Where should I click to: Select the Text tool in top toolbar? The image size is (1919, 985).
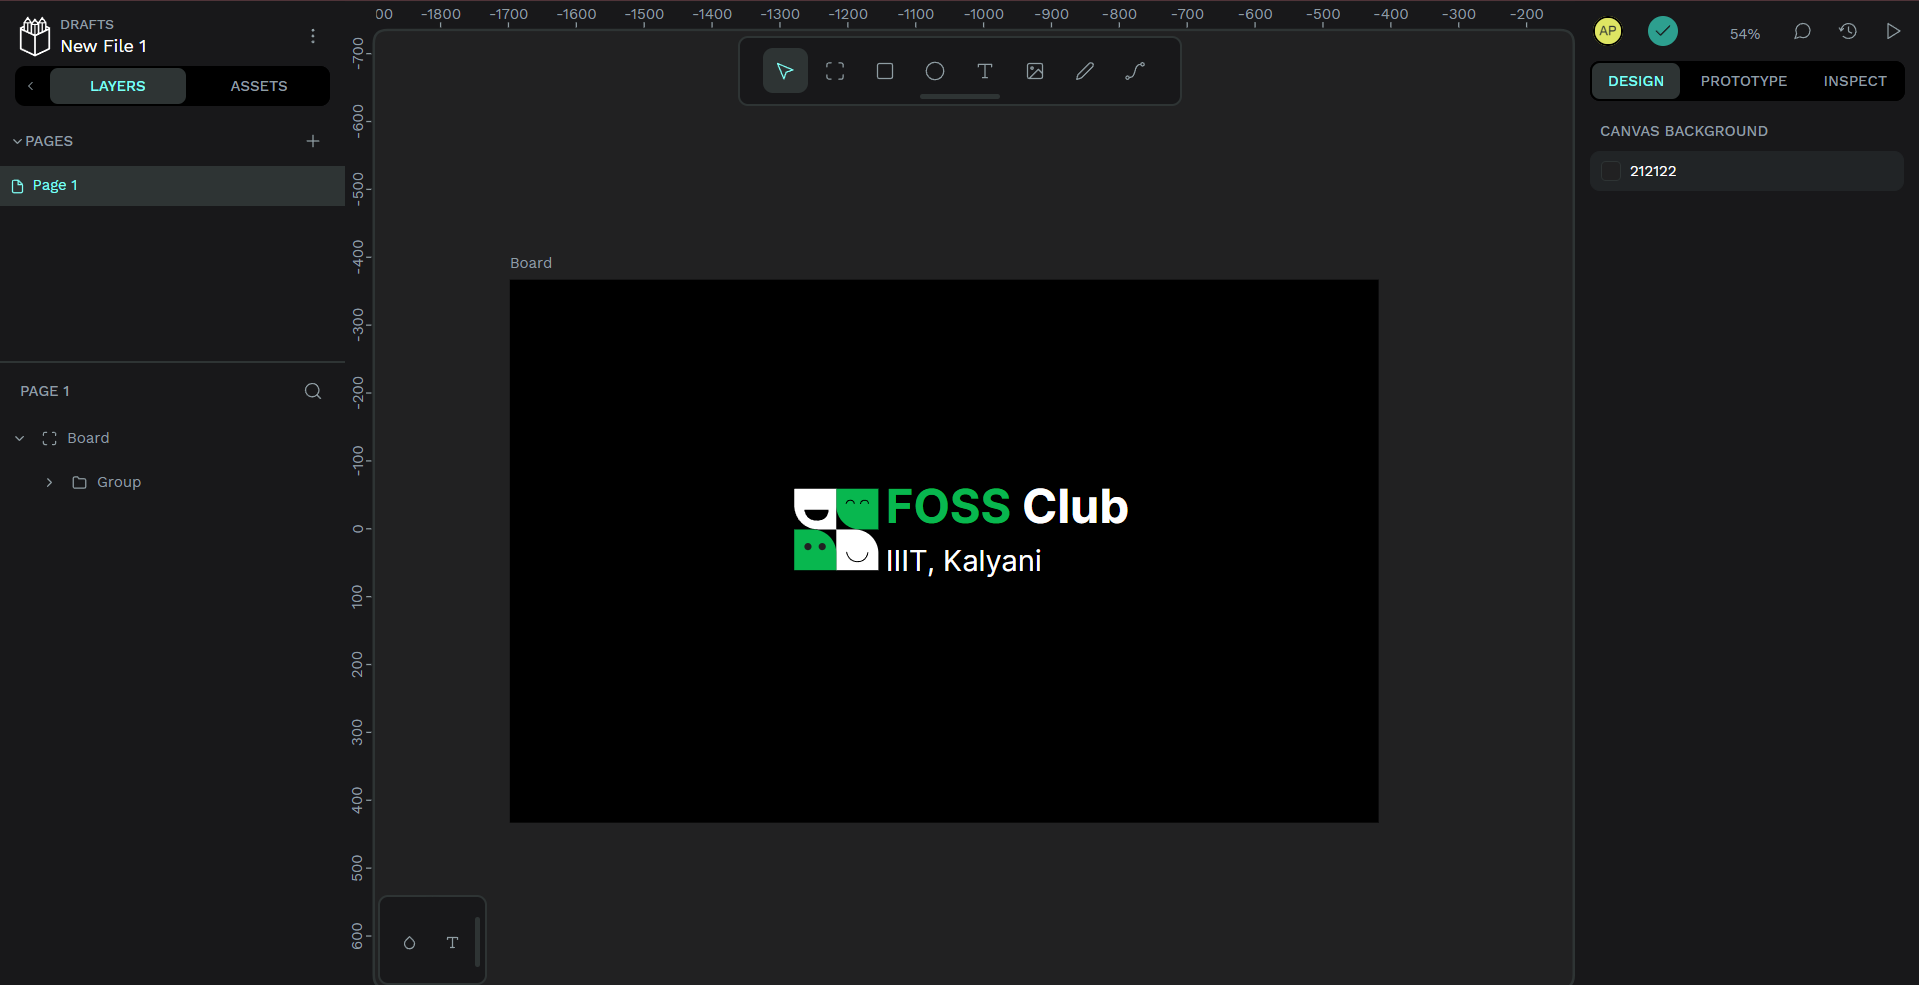(x=985, y=71)
